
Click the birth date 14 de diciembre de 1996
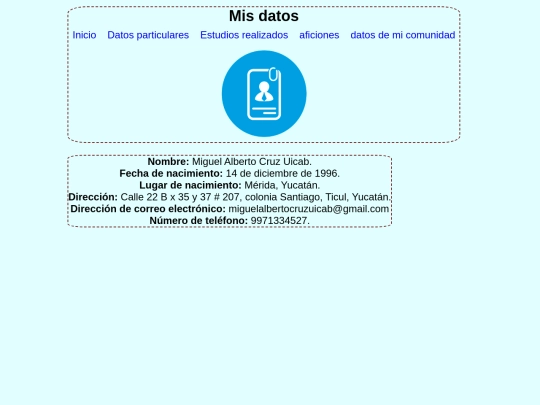283,174
